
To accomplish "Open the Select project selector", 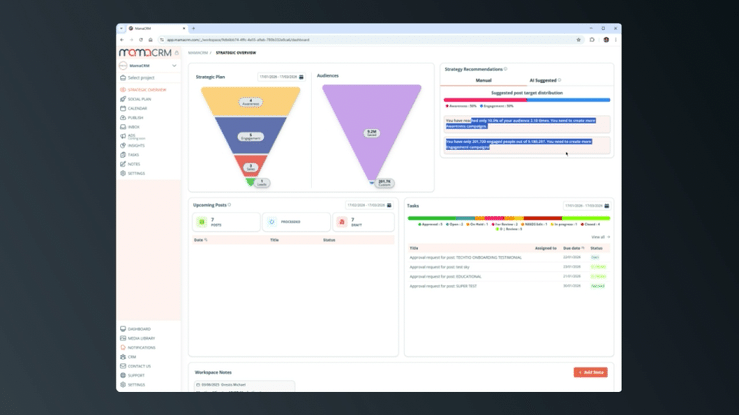I will click(141, 78).
